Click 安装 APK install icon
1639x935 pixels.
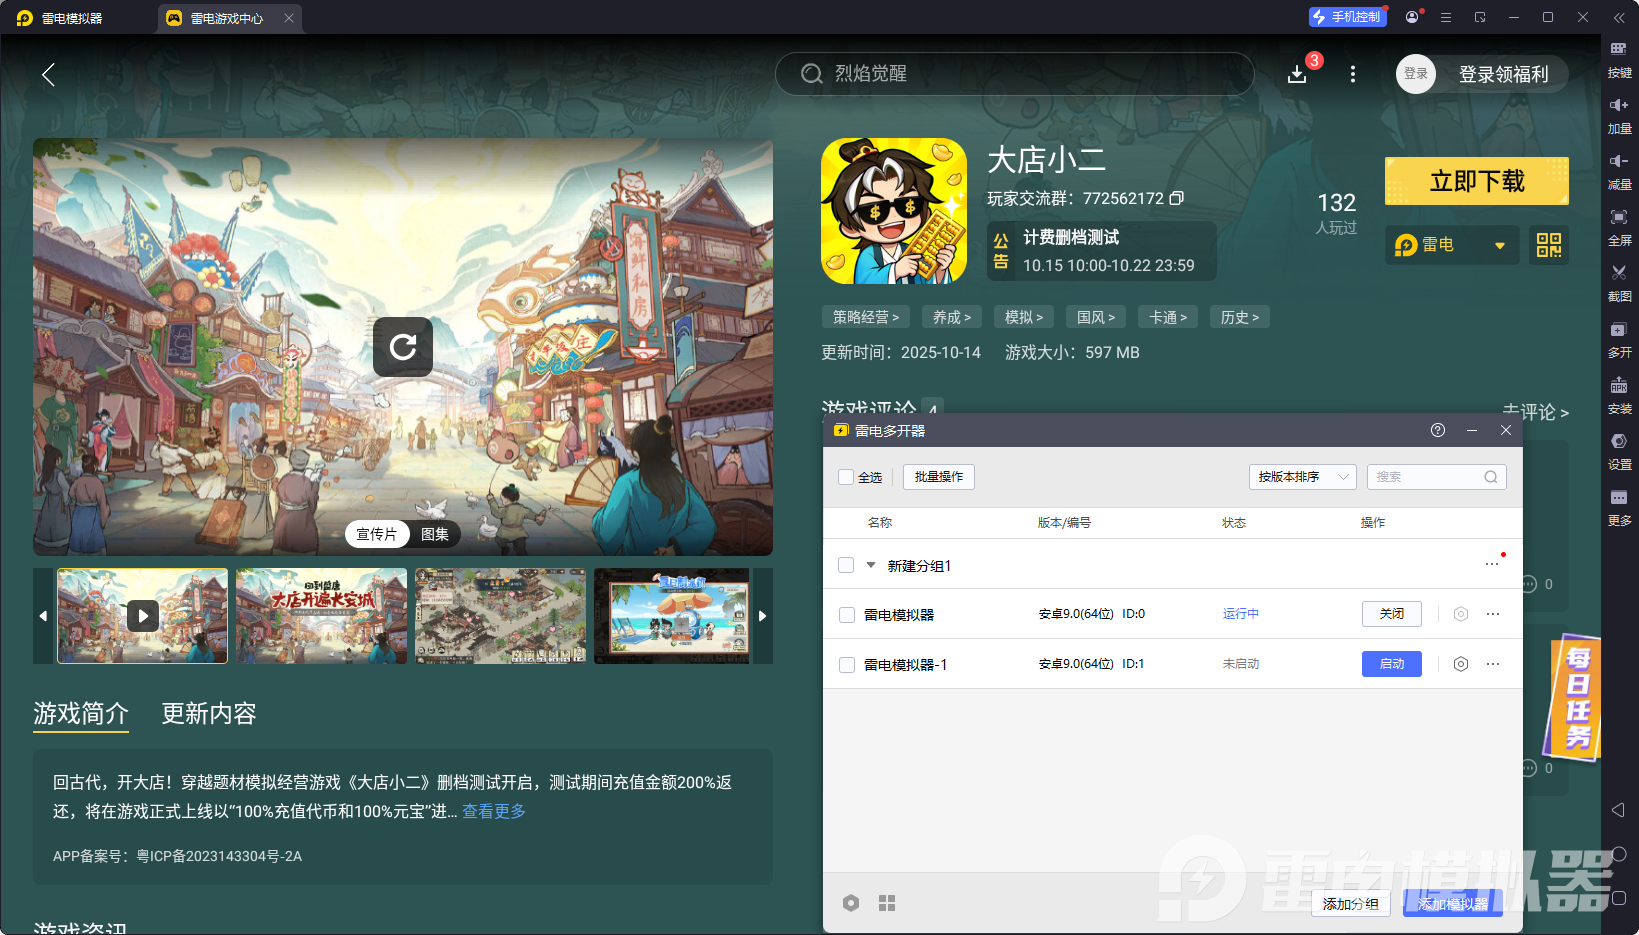click(x=1619, y=395)
